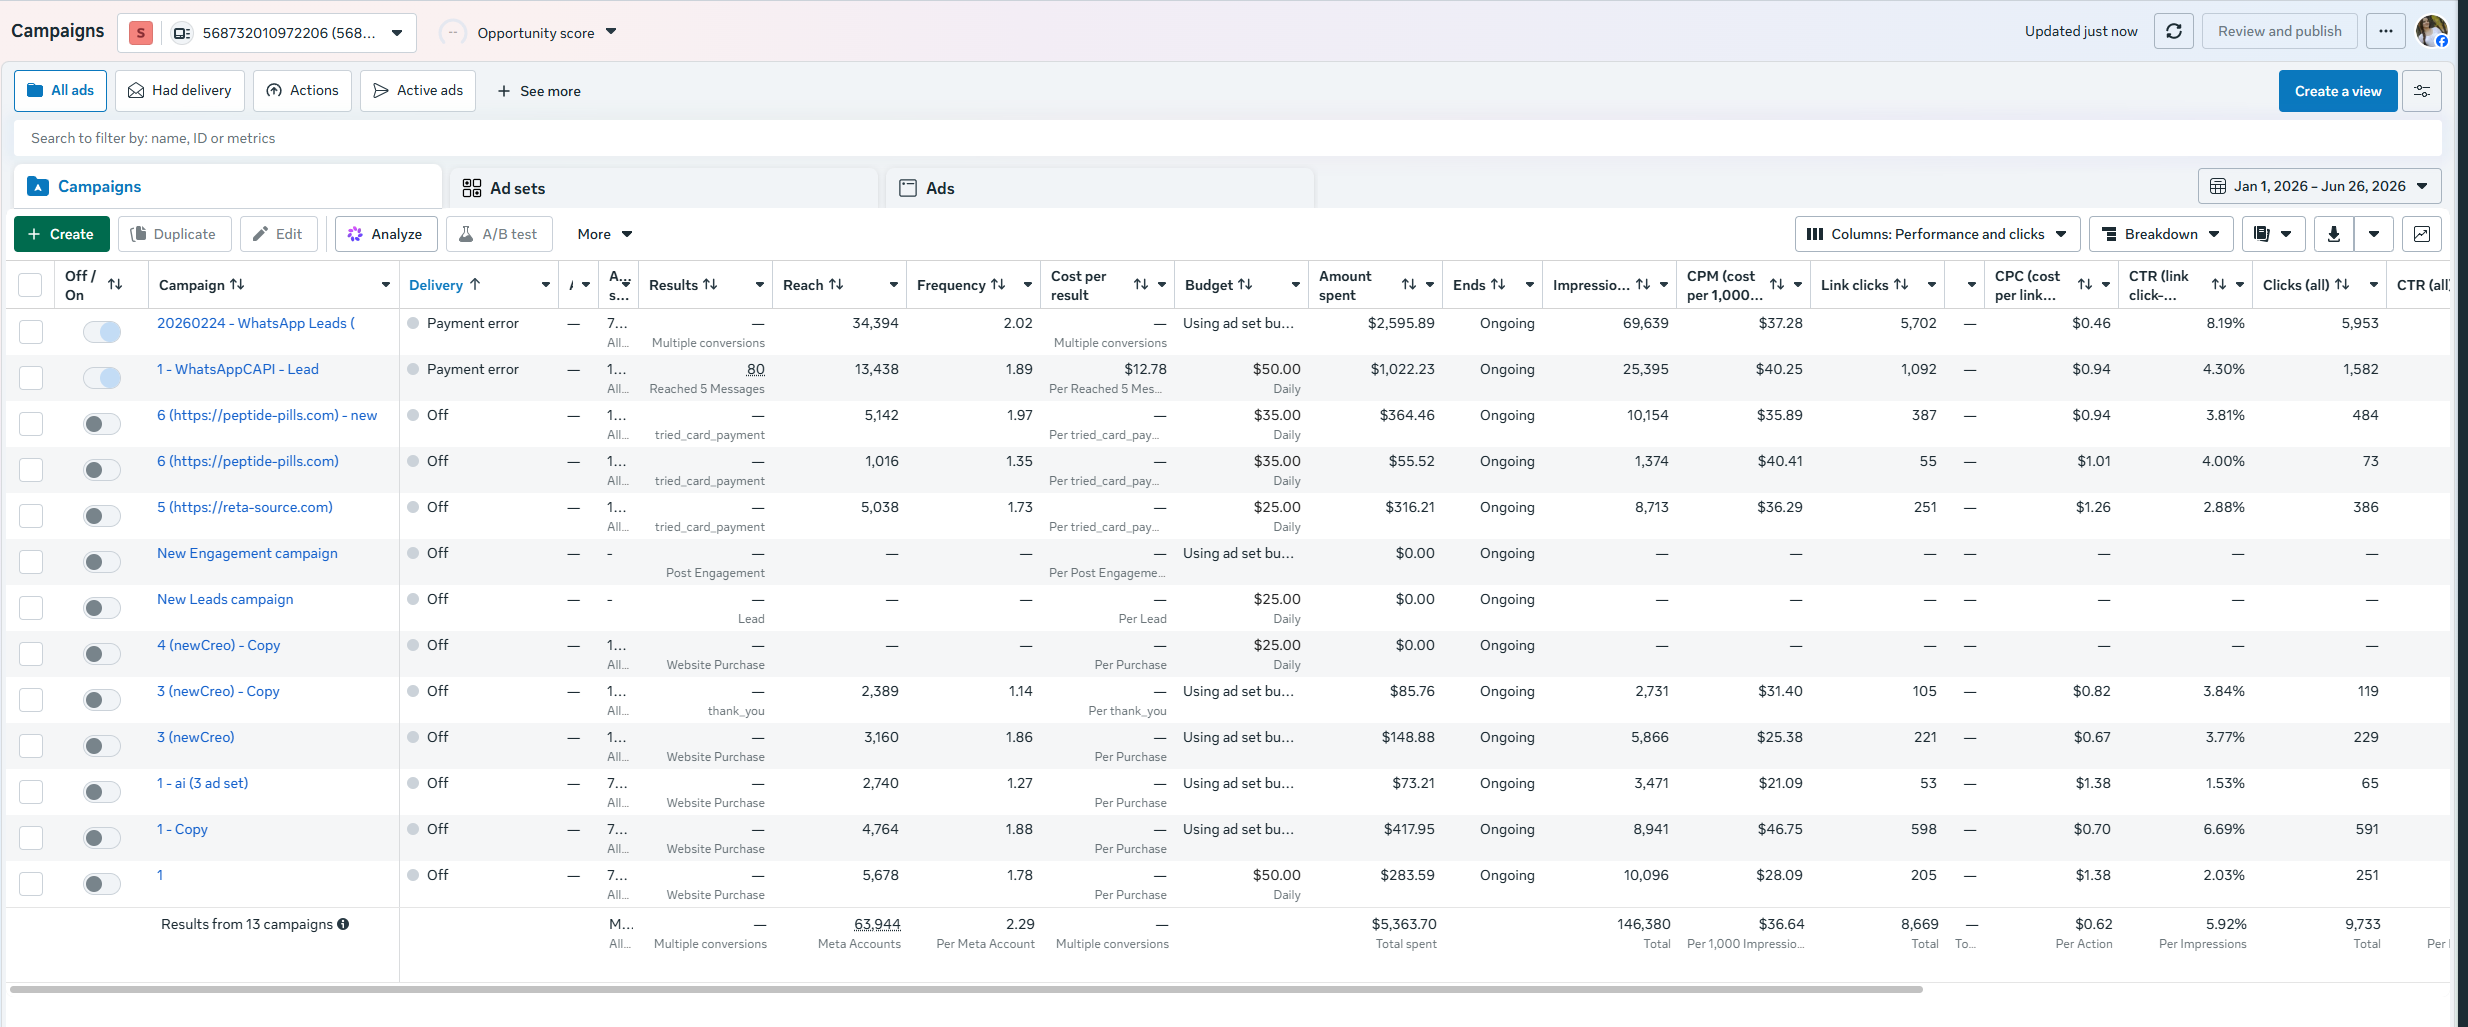Screen dimensions: 2468x1027
Task: Select the Had delivery filter tab
Action: coord(180,90)
